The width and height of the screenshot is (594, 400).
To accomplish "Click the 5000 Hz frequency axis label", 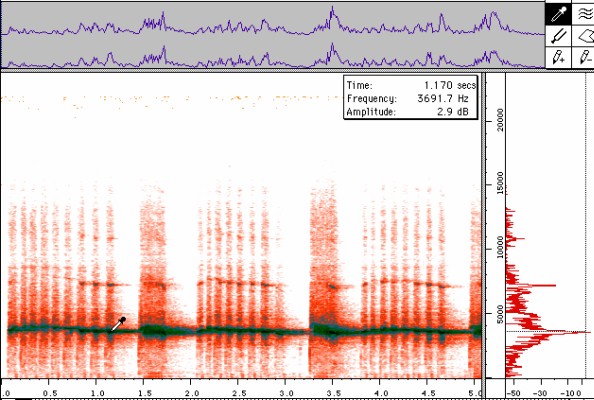I will (500, 314).
